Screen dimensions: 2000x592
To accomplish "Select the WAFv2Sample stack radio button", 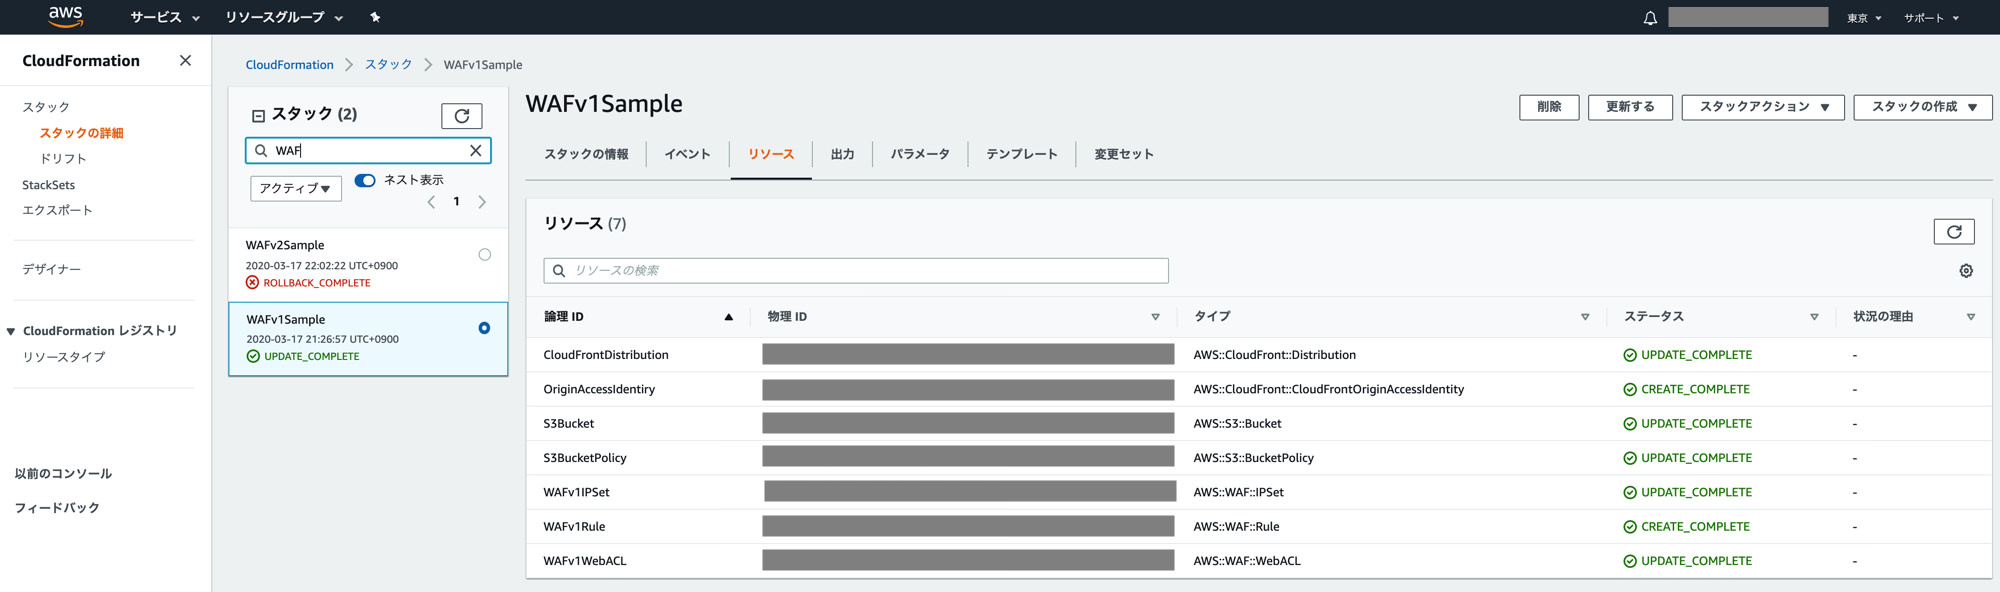I will pos(485,255).
